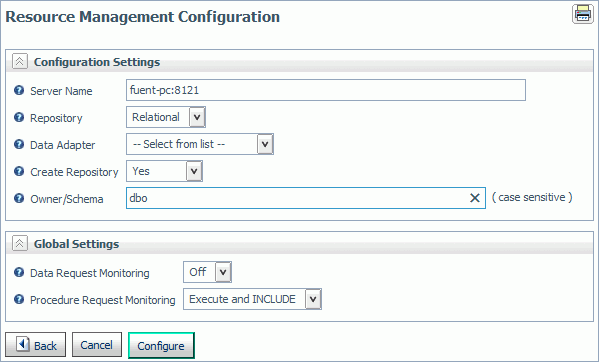Open Data Request Monitoring Off dropdown

click(207, 272)
